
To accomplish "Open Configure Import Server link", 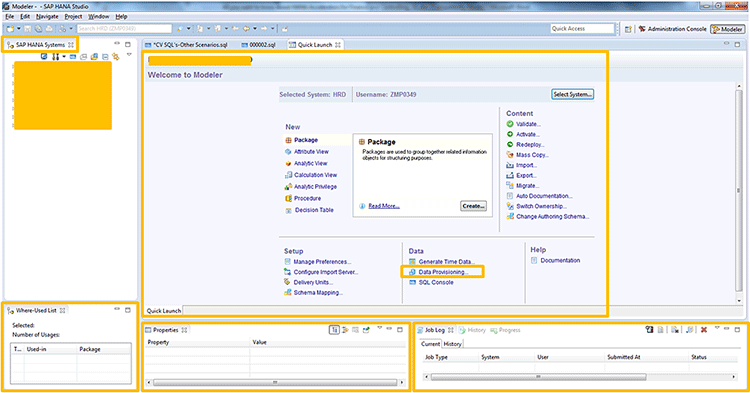I will click(x=326, y=272).
